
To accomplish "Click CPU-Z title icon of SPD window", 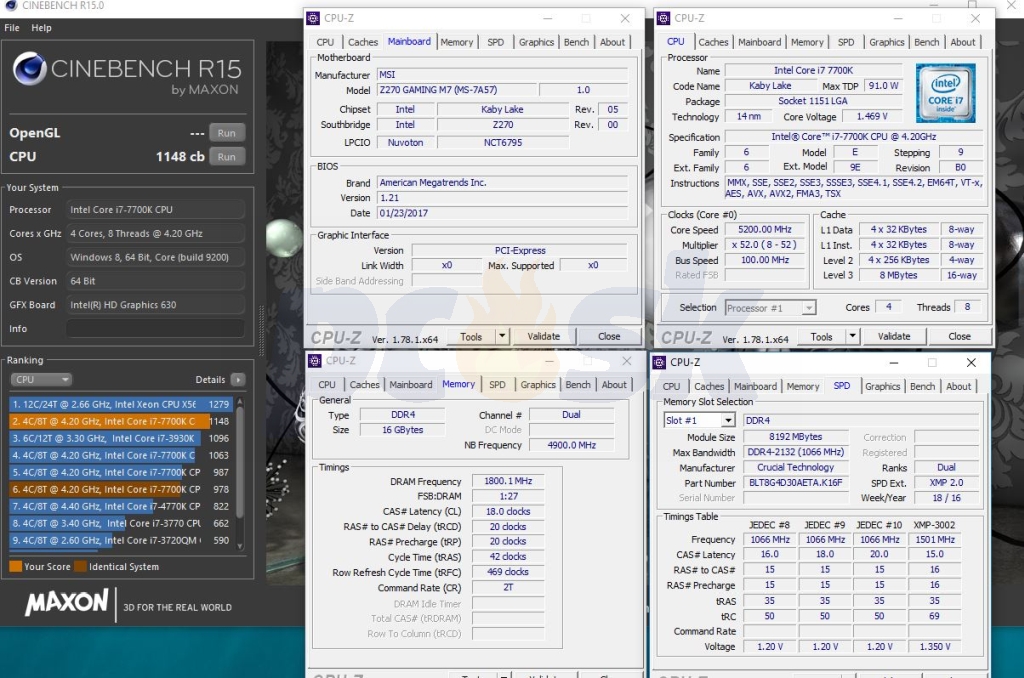I will tap(660, 363).
